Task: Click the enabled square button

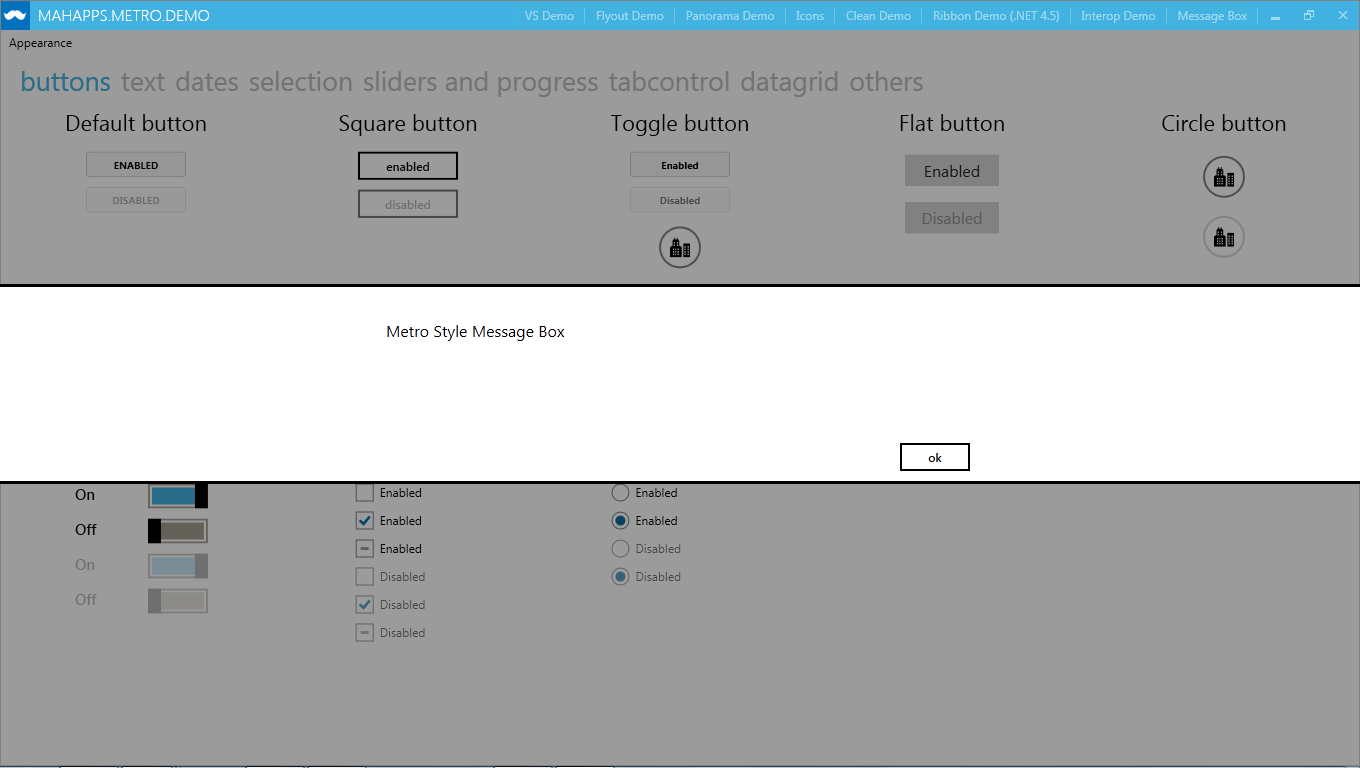Action: click(408, 166)
